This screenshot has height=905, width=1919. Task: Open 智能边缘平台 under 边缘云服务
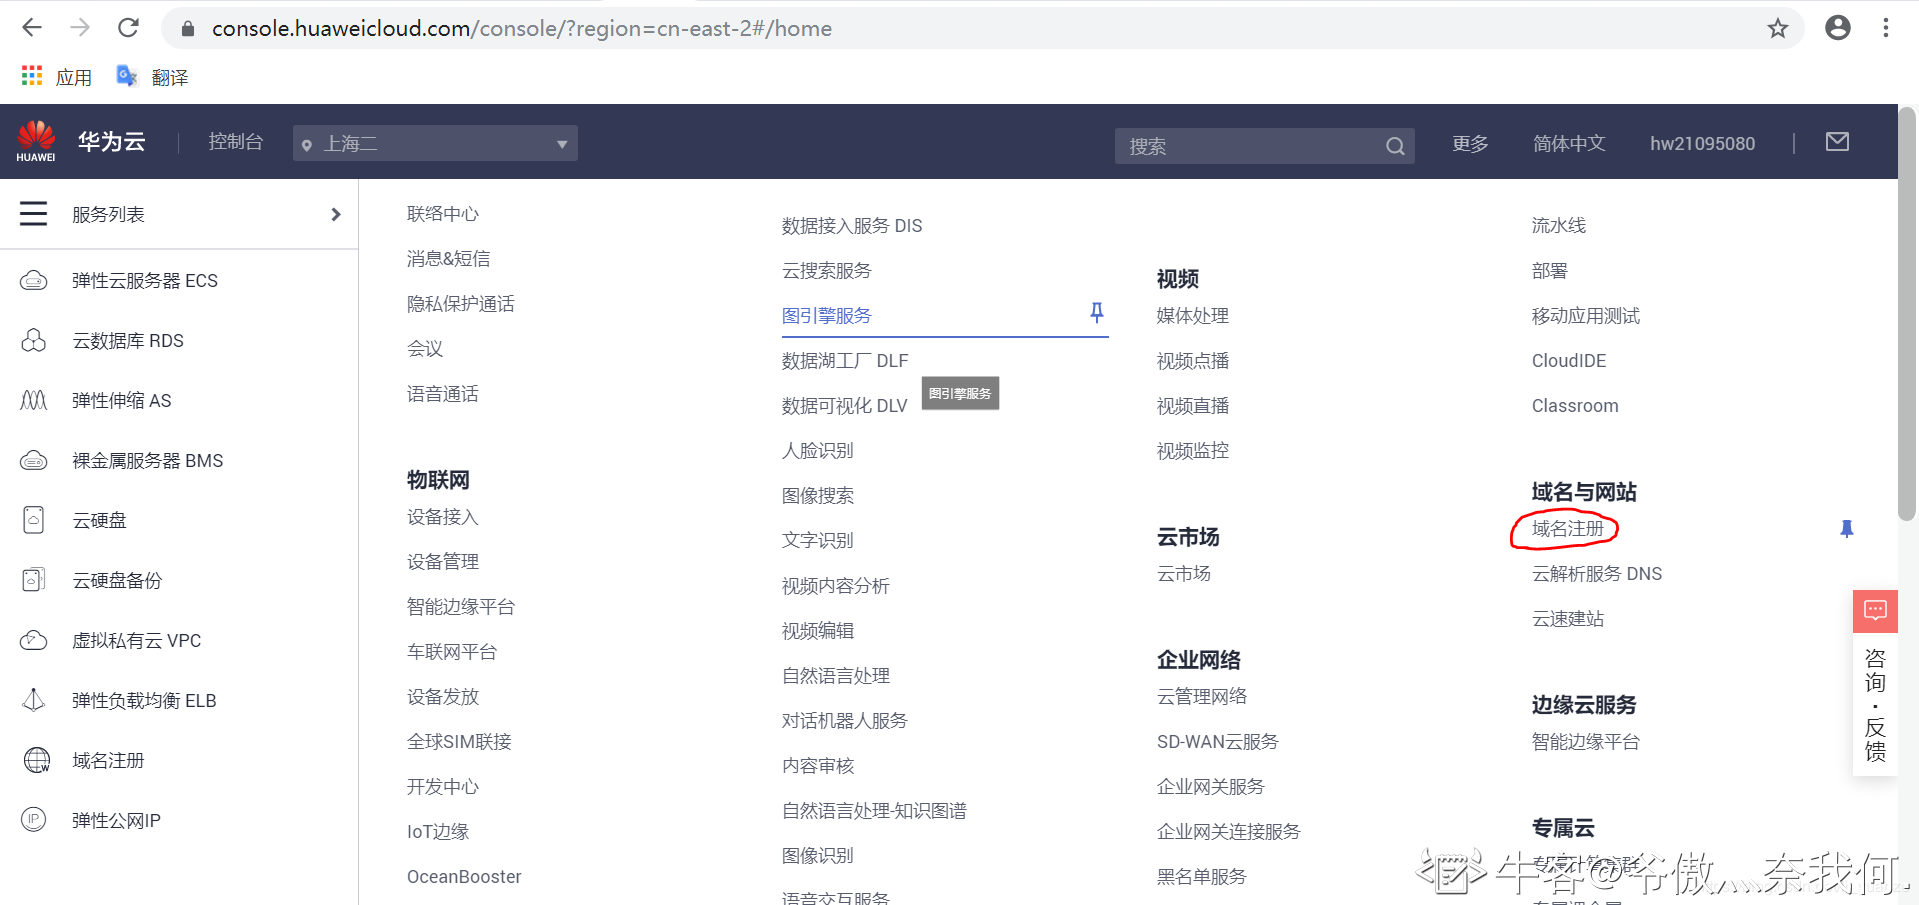(1586, 742)
